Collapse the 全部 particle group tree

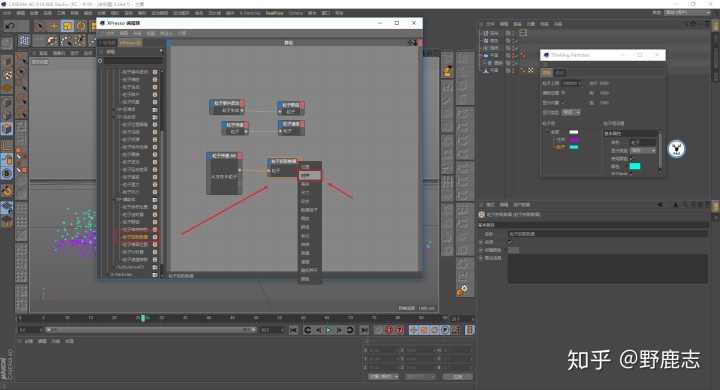547,132
